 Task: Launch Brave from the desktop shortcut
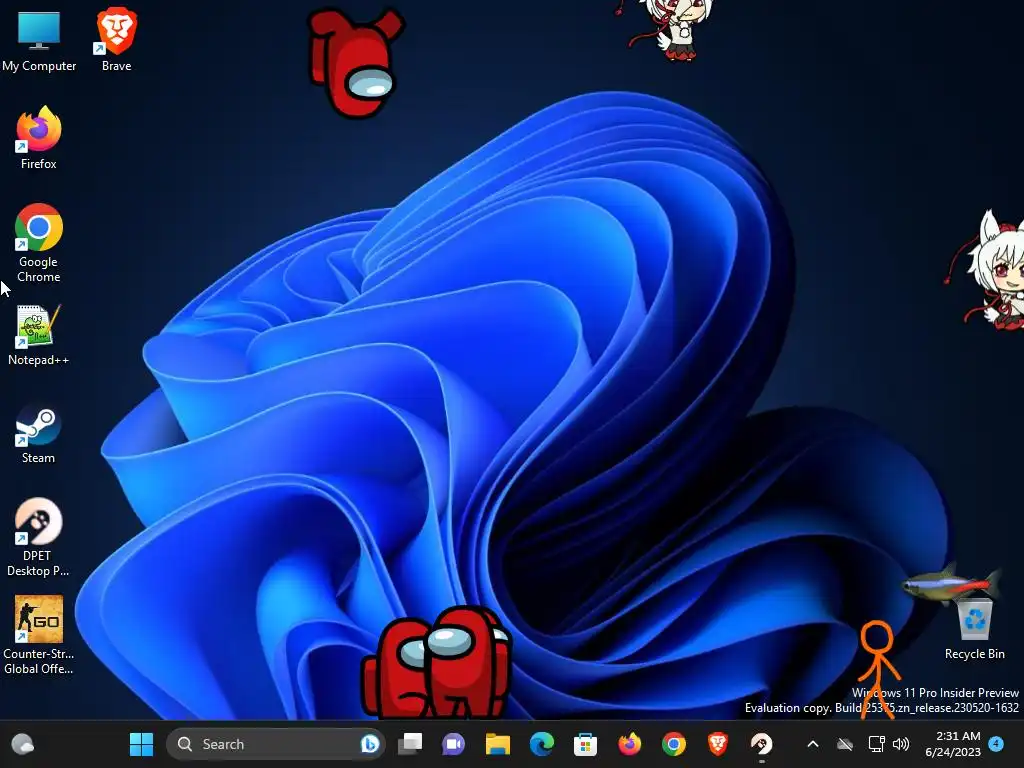point(116,40)
